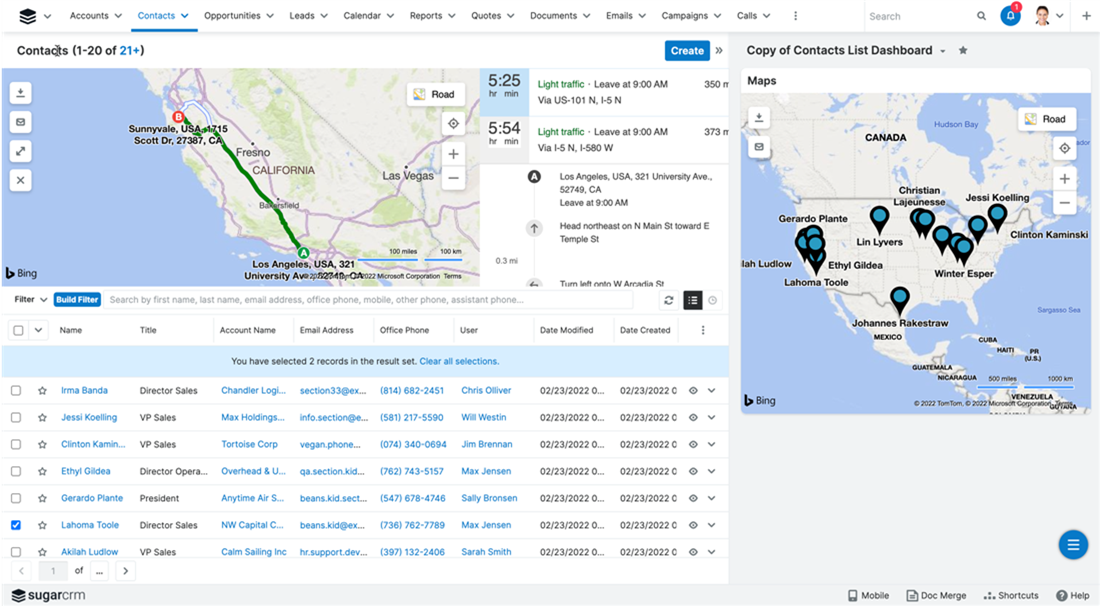Check the Irma Banda row checkbox
Screen dimensions: 1100x606
click(16, 390)
